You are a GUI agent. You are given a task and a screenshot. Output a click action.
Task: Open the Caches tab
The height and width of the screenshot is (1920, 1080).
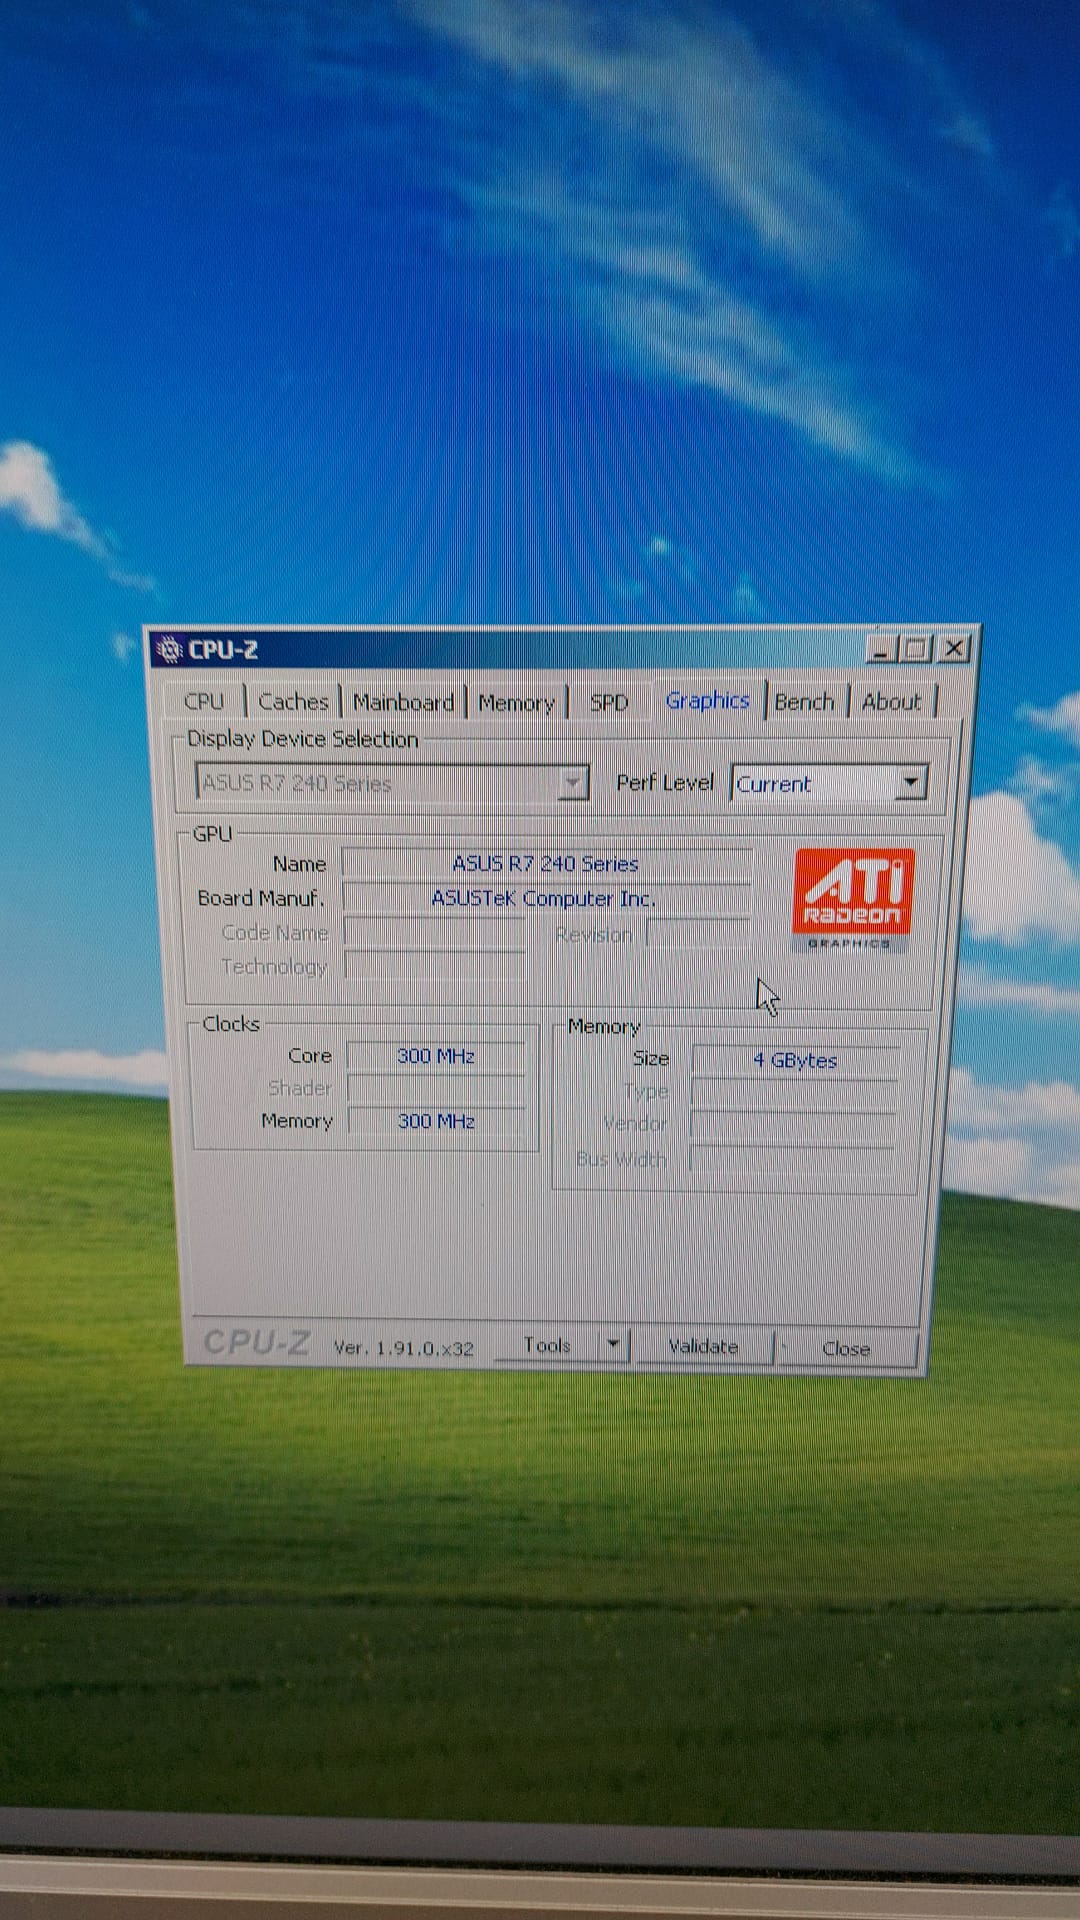(x=293, y=701)
